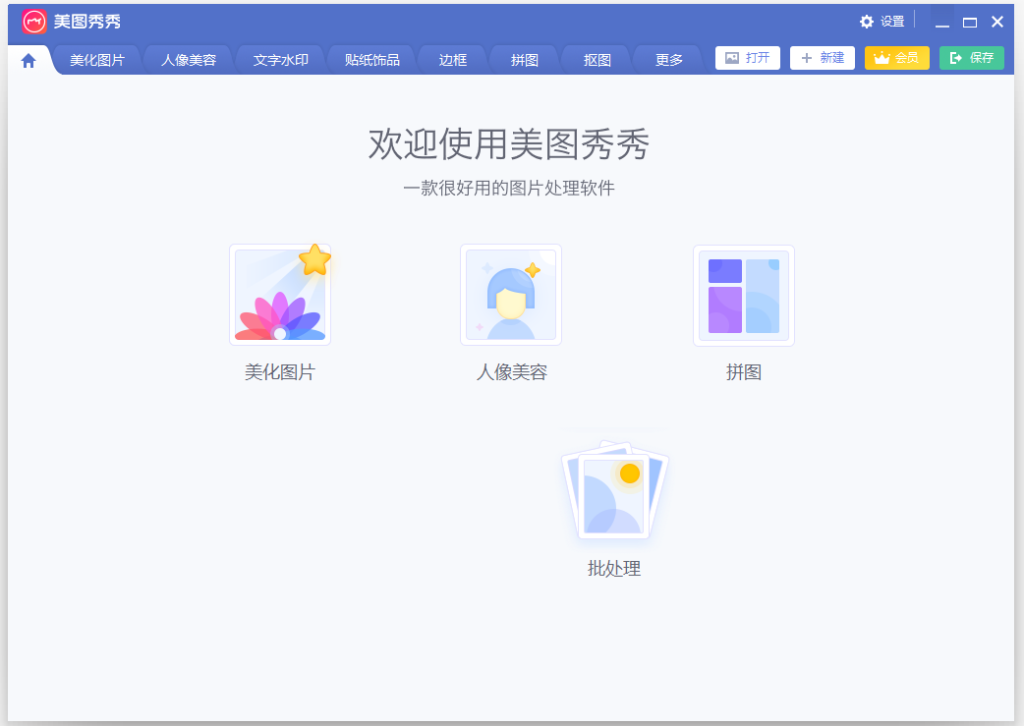Switch to the 文字水印 tab
Image resolution: width=1024 pixels, height=726 pixels.
click(x=280, y=58)
